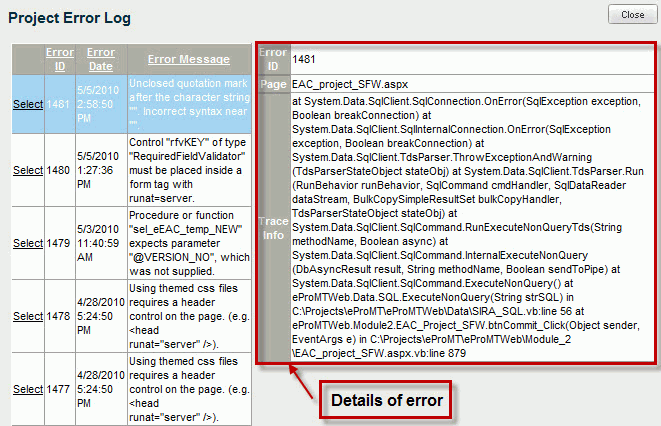Click the 5/3/2010 11:40:59 AM date cell
The height and width of the screenshot is (426, 661).
(100, 243)
